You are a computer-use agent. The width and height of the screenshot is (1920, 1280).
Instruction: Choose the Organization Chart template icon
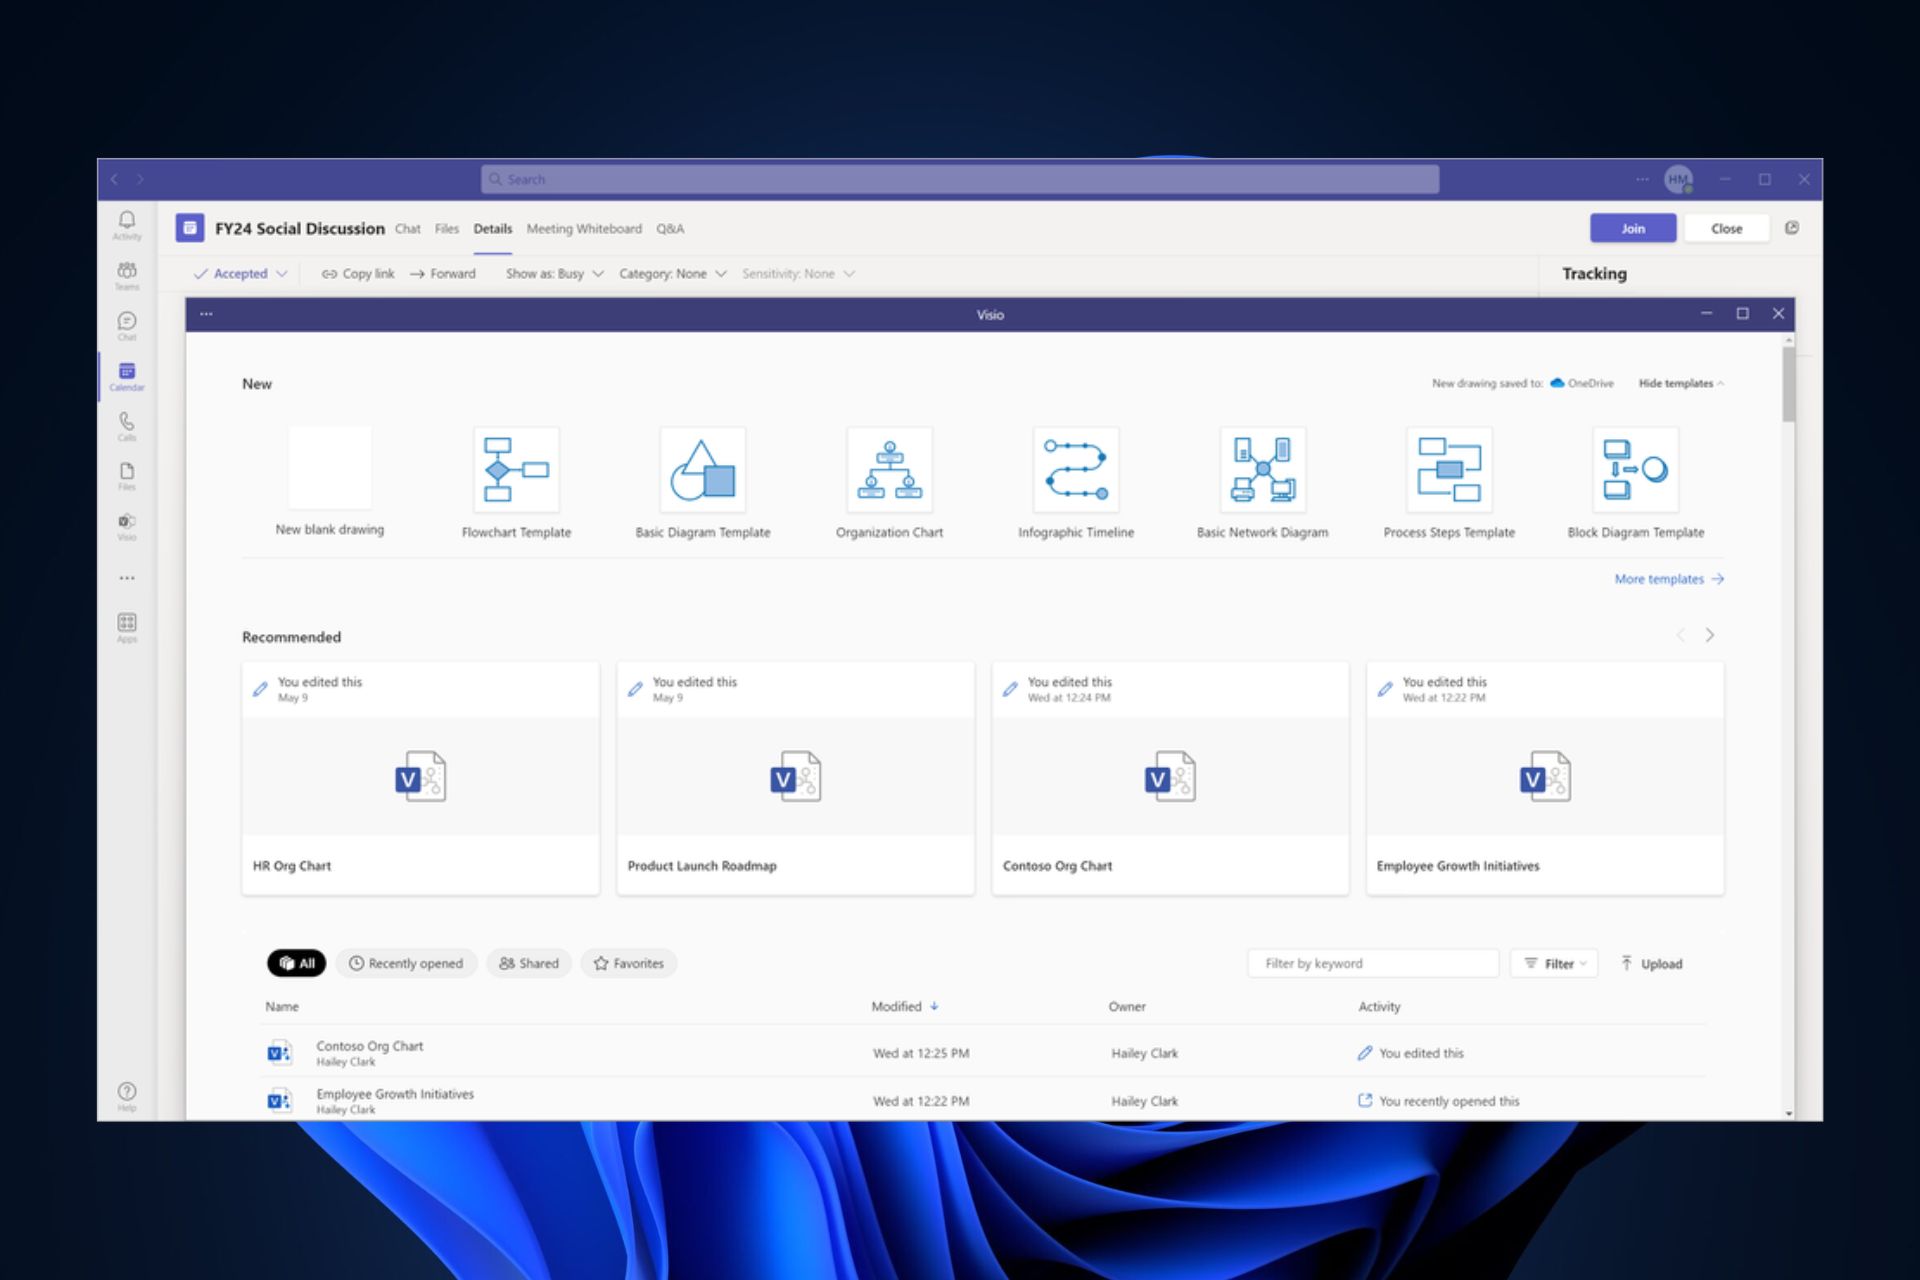click(890, 469)
